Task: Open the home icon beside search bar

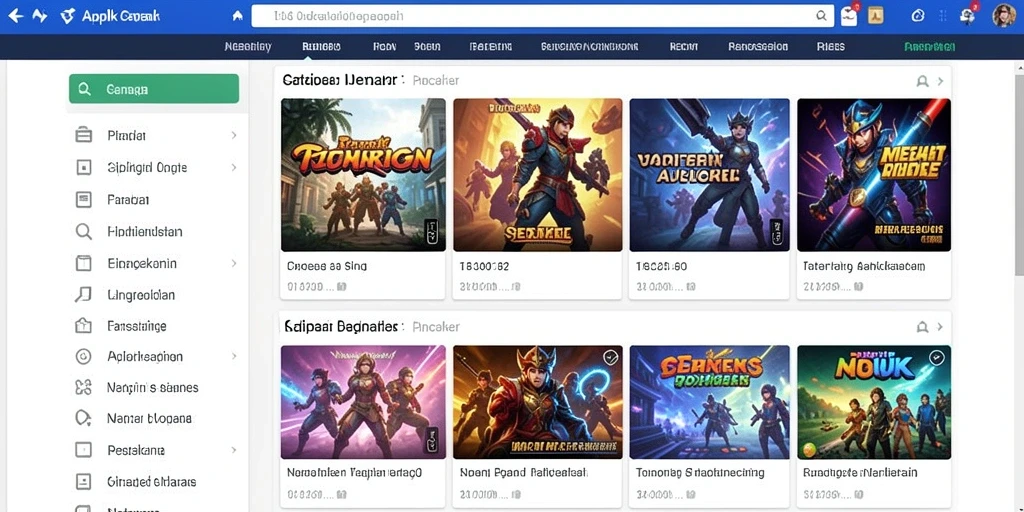Action: point(238,16)
